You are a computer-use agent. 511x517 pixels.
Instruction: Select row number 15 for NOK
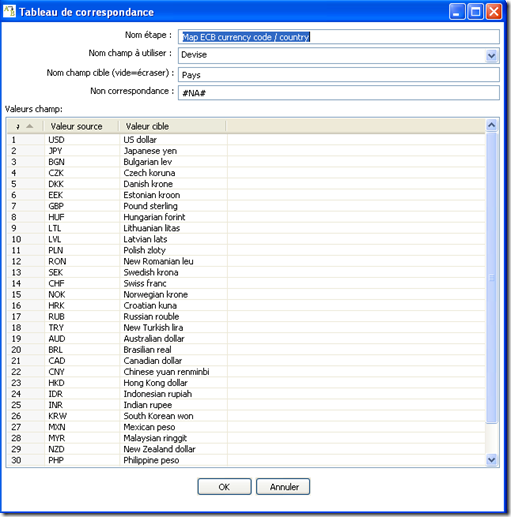(x=26, y=294)
